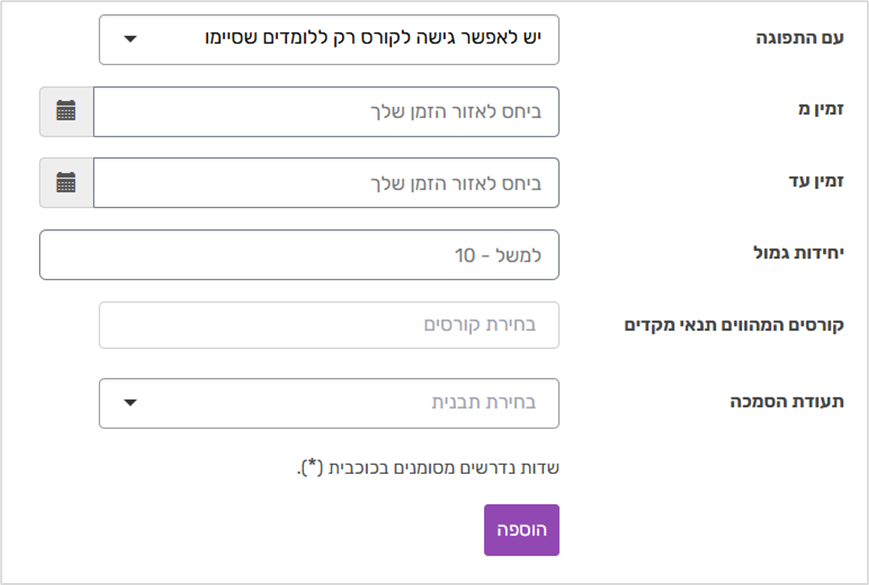Click the תעודת הסמכה field label
Image resolution: width=869 pixels, height=585 pixels.
(787, 401)
